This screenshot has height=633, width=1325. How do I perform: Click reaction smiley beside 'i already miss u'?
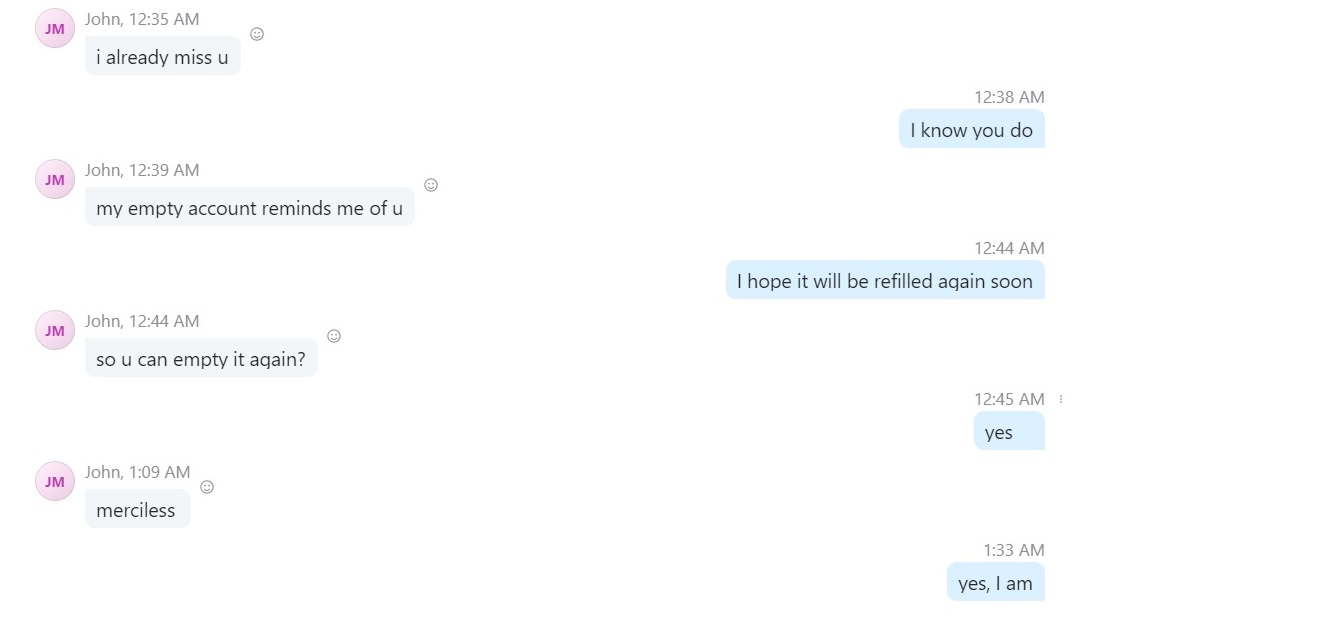257,34
